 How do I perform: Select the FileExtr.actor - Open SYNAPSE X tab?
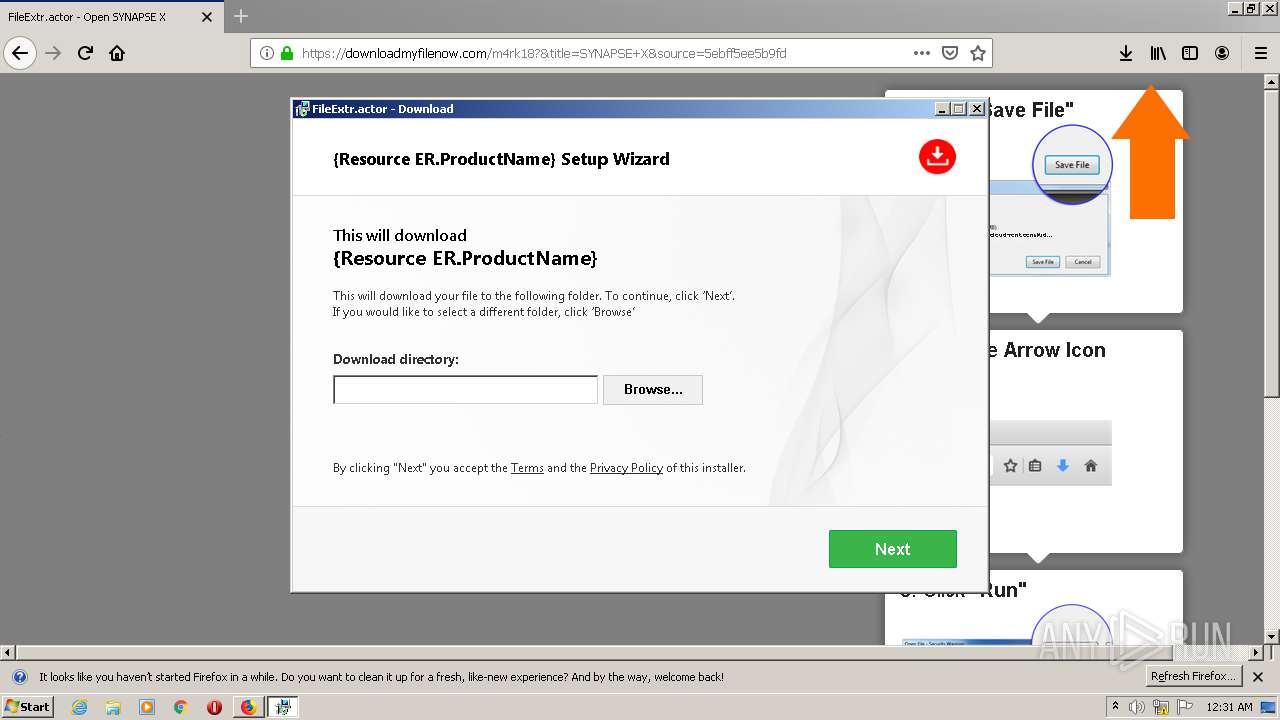coord(110,17)
